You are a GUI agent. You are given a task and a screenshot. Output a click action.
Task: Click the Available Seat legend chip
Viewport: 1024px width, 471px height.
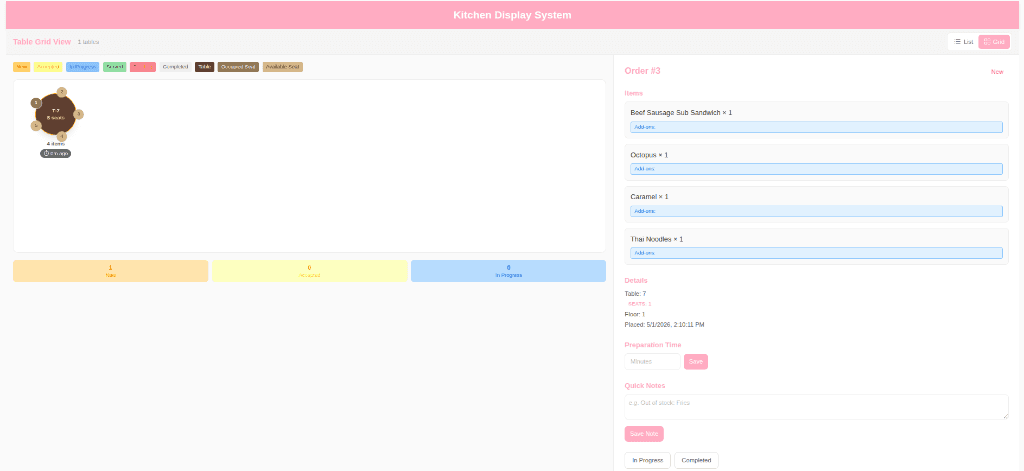pyautogui.click(x=283, y=67)
